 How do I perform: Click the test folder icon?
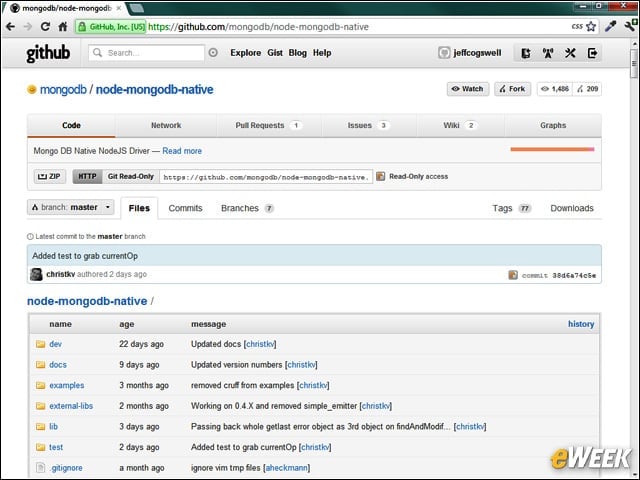[x=40, y=447]
